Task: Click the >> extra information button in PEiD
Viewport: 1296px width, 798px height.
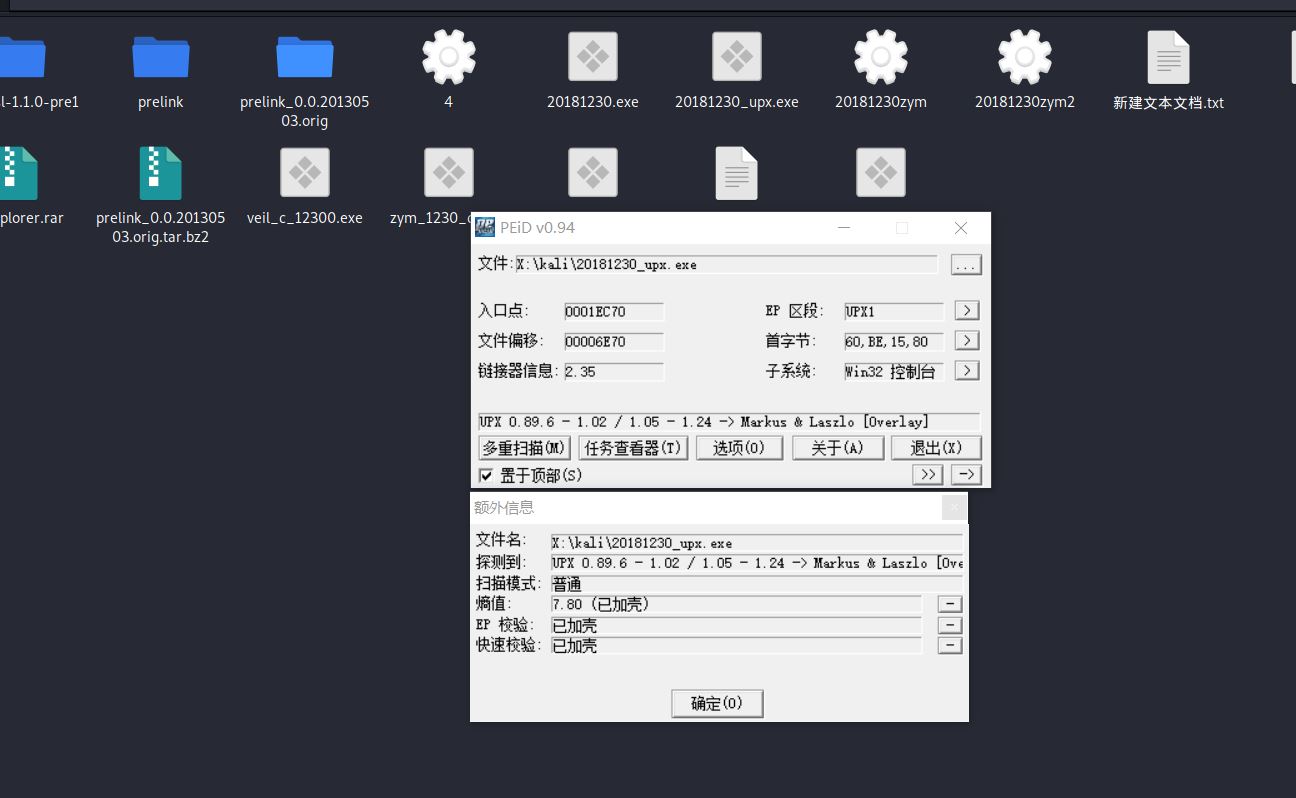Action: point(928,474)
